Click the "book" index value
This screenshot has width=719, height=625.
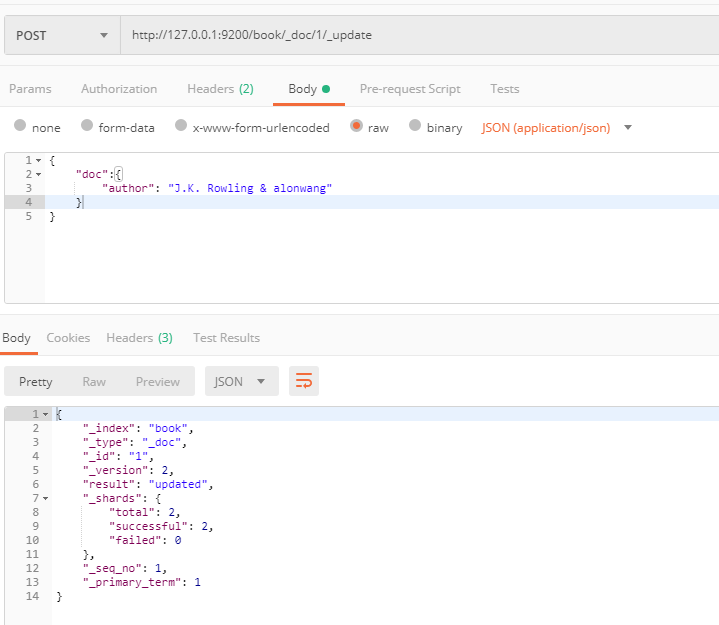coord(168,428)
